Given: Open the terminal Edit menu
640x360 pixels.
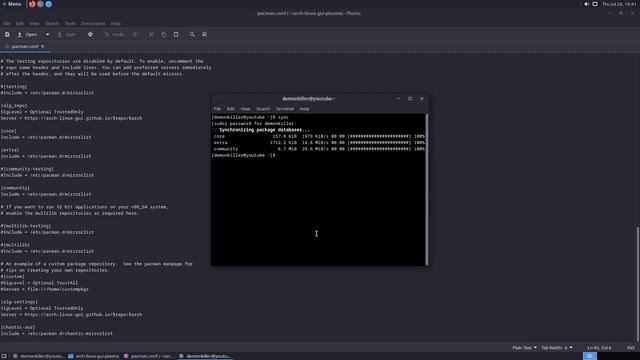Looking at the screenshot, I should (x=231, y=109).
